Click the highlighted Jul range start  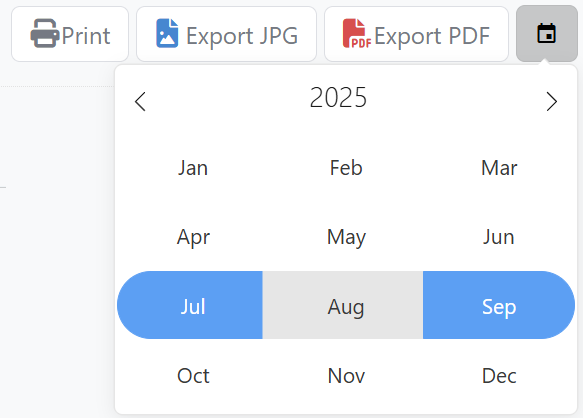tap(190, 305)
